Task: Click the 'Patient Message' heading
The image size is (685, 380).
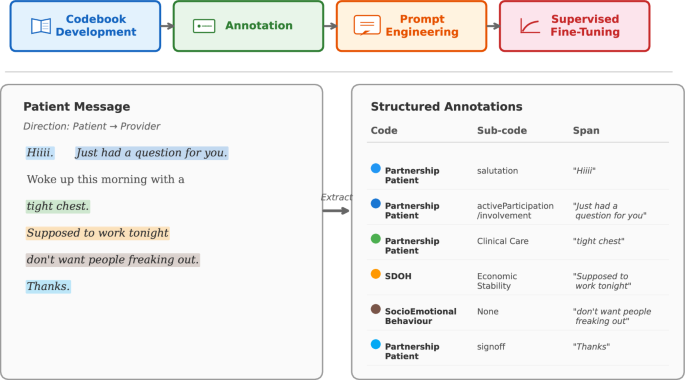Action: point(76,107)
